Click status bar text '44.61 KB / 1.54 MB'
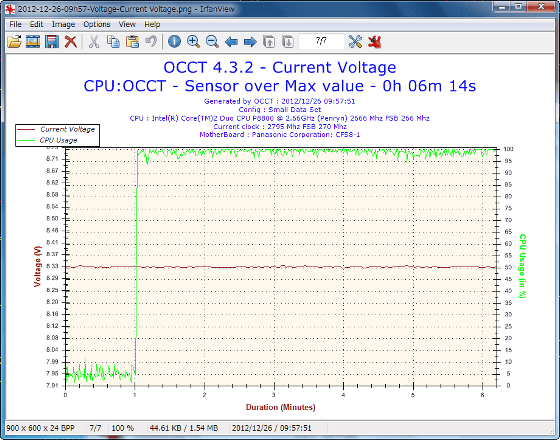This screenshot has width=560, height=440. click(184, 428)
